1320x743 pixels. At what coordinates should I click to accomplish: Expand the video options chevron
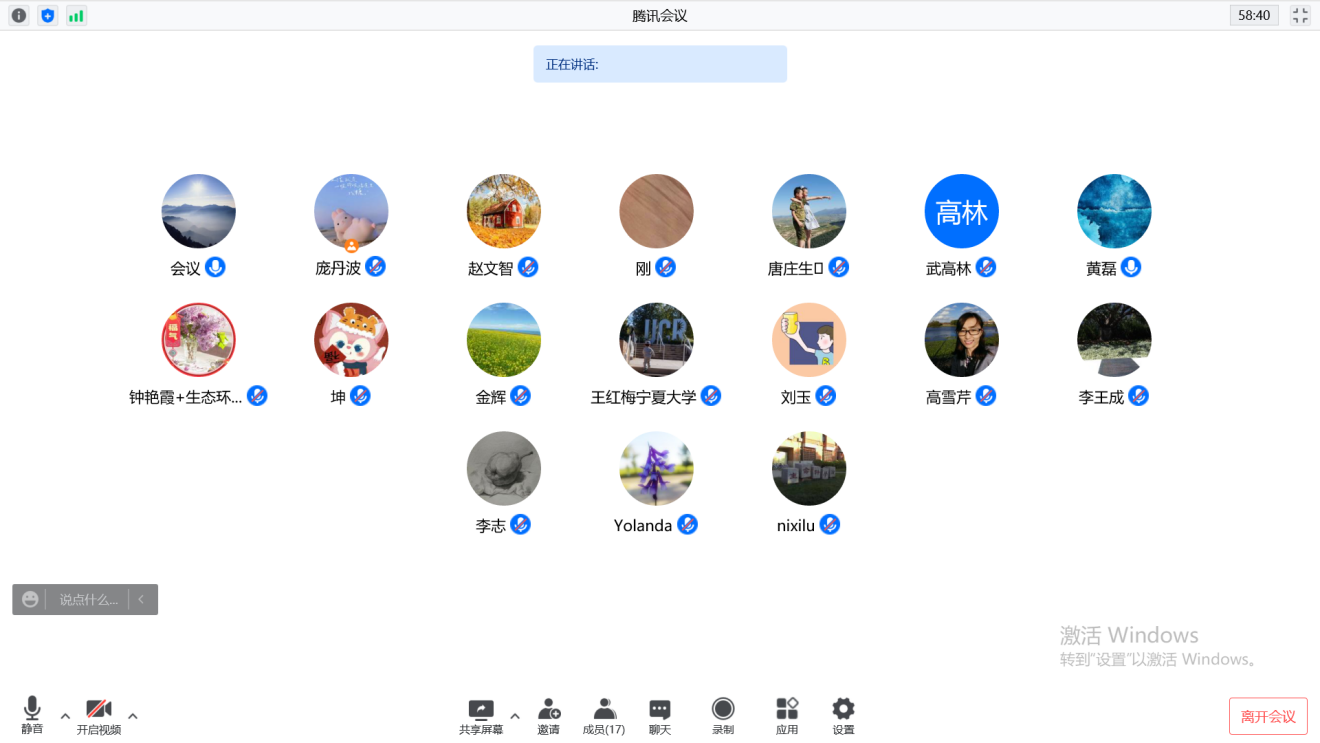coord(133,716)
